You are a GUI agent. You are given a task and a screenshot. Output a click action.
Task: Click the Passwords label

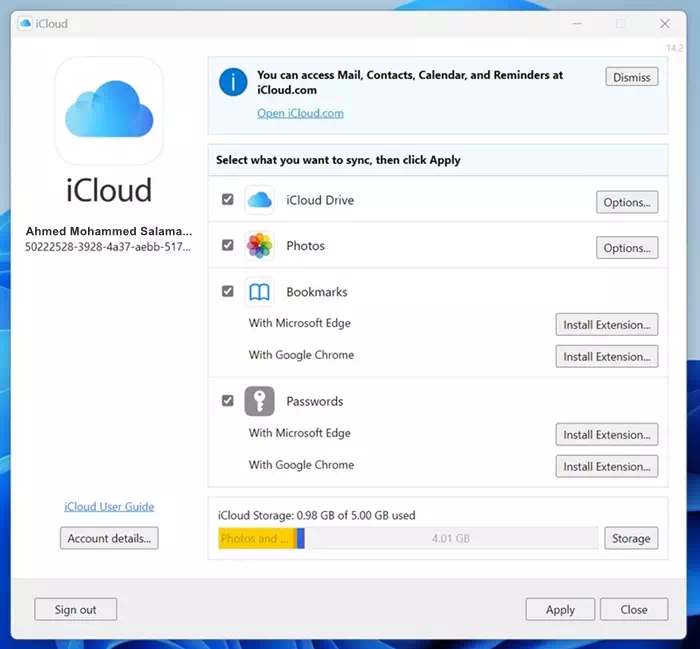tap(315, 401)
